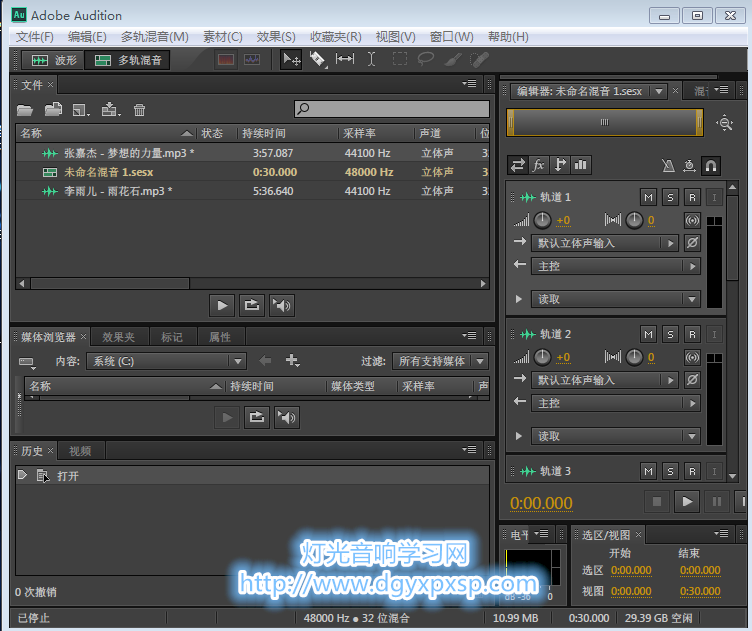
Task: Switch to 波形 waveform view
Action: point(53,60)
